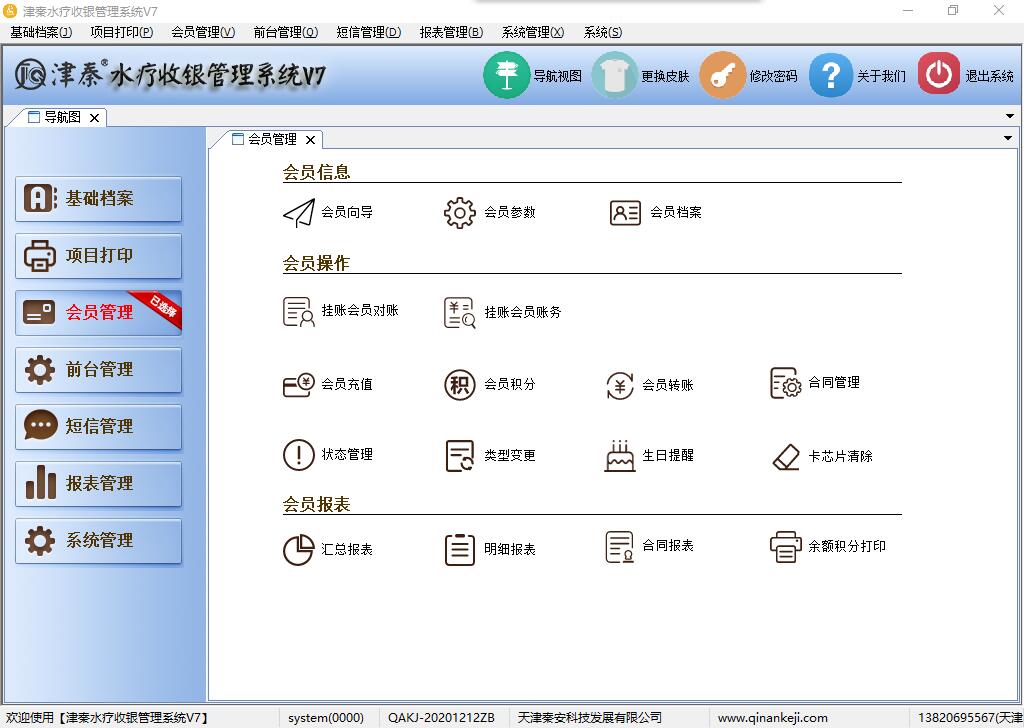Click the 更换皮肤 shirt icon

(x=614, y=75)
